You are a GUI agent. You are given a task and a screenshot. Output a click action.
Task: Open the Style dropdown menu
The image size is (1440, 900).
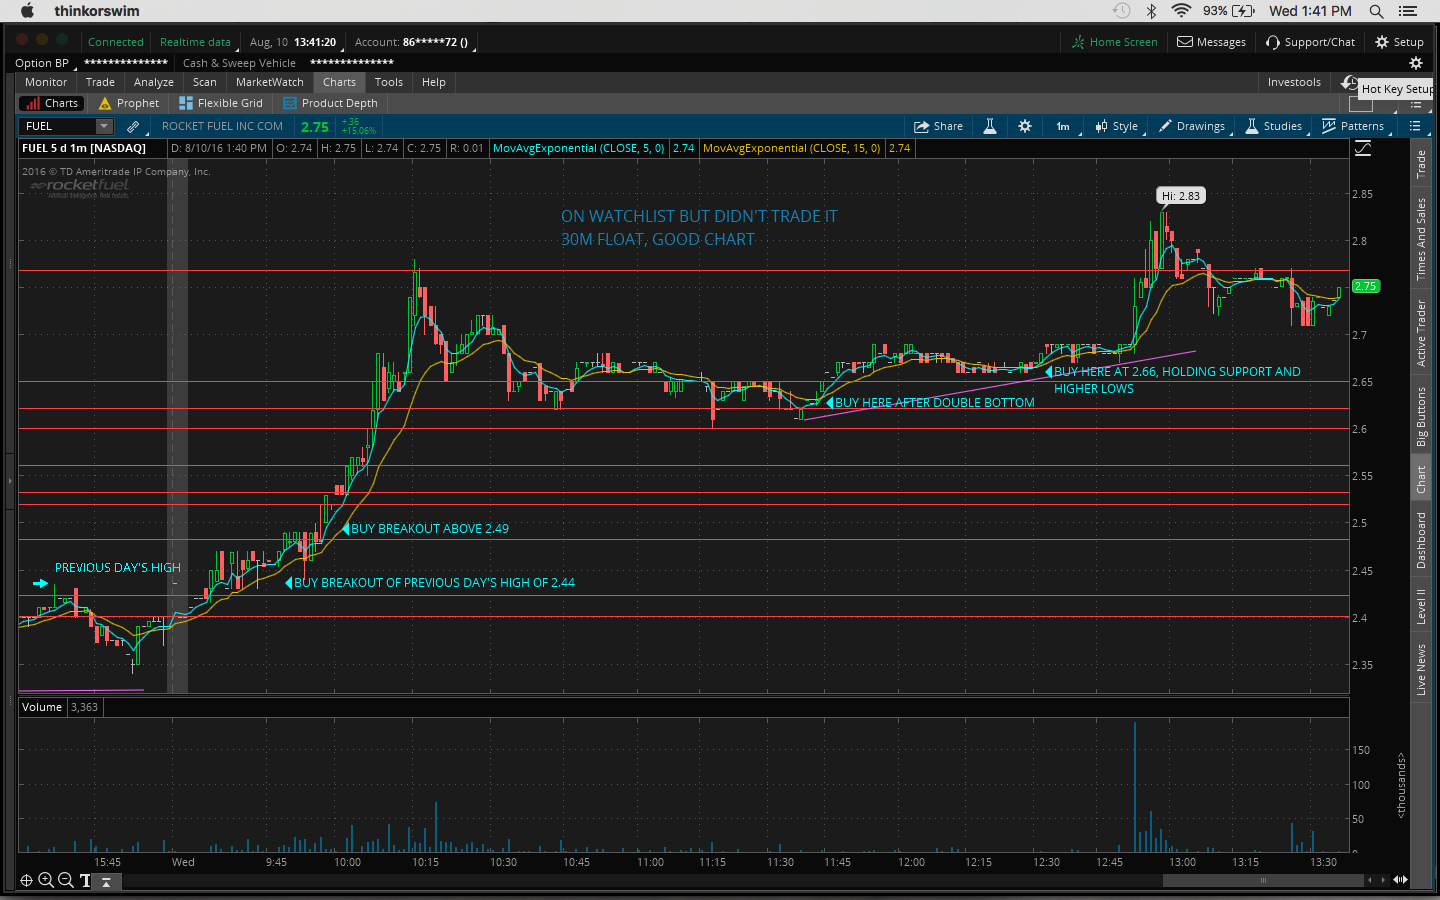coord(1117,126)
